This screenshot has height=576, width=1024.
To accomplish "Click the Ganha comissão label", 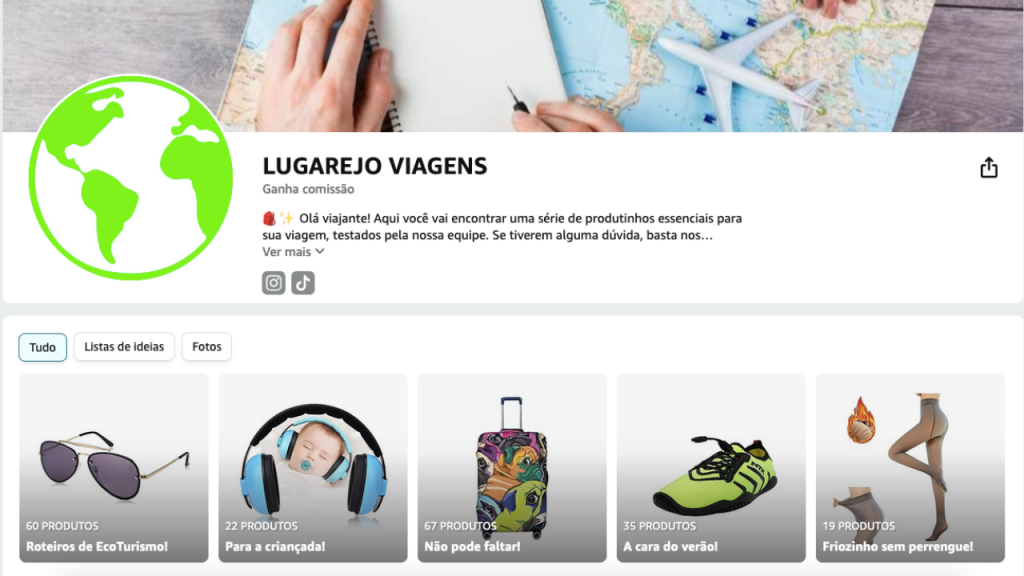I will click(x=308, y=189).
